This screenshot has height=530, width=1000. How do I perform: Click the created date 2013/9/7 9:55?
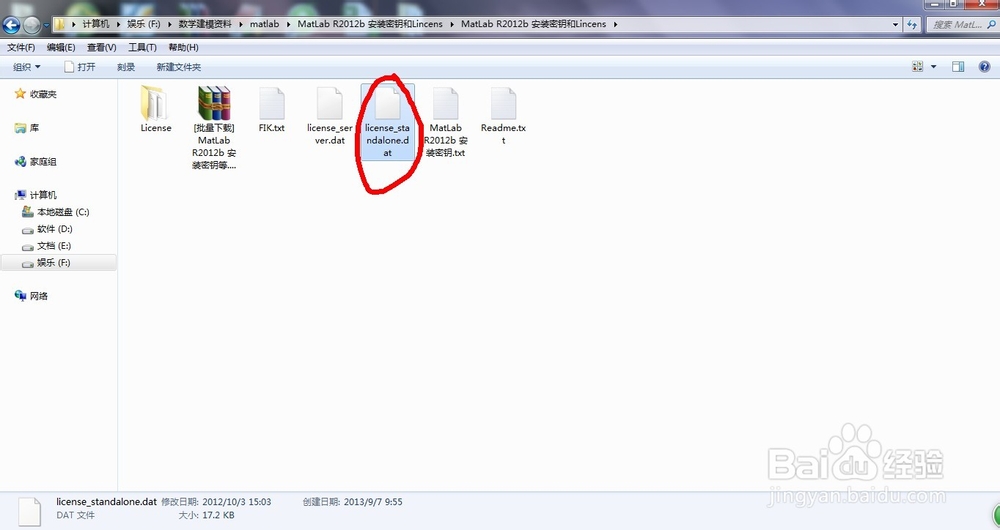(373, 502)
